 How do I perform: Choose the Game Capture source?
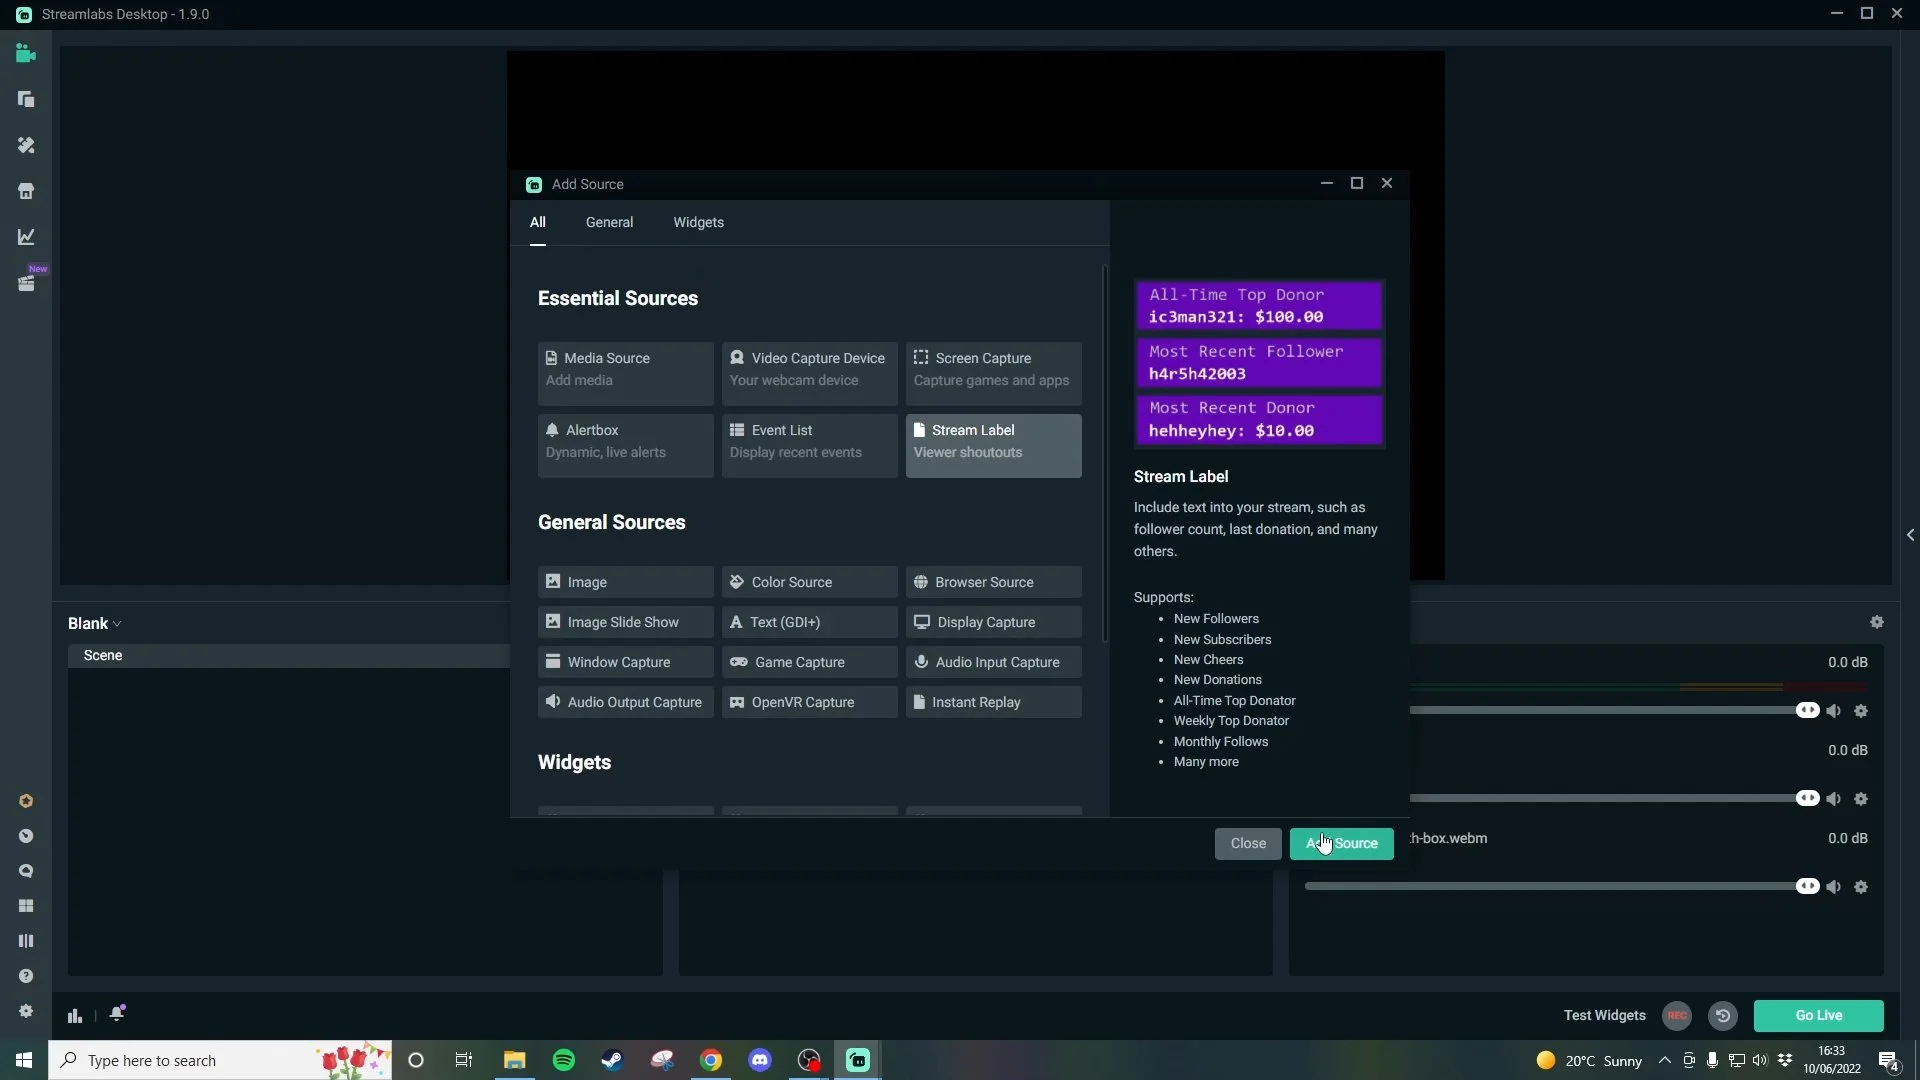(810, 662)
